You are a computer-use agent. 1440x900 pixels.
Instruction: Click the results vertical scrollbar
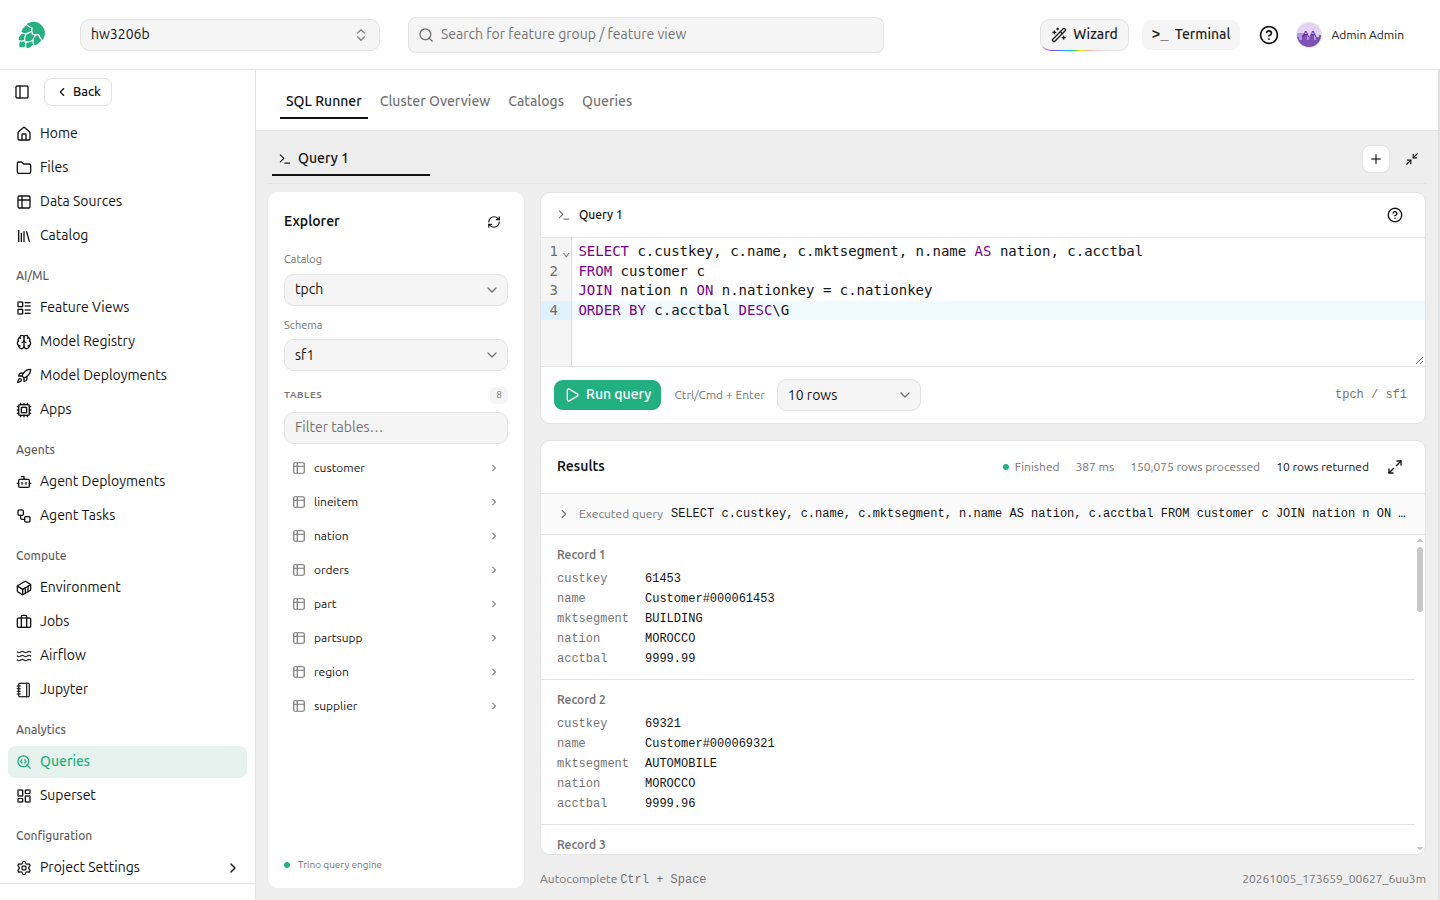click(x=1420, y=579)
